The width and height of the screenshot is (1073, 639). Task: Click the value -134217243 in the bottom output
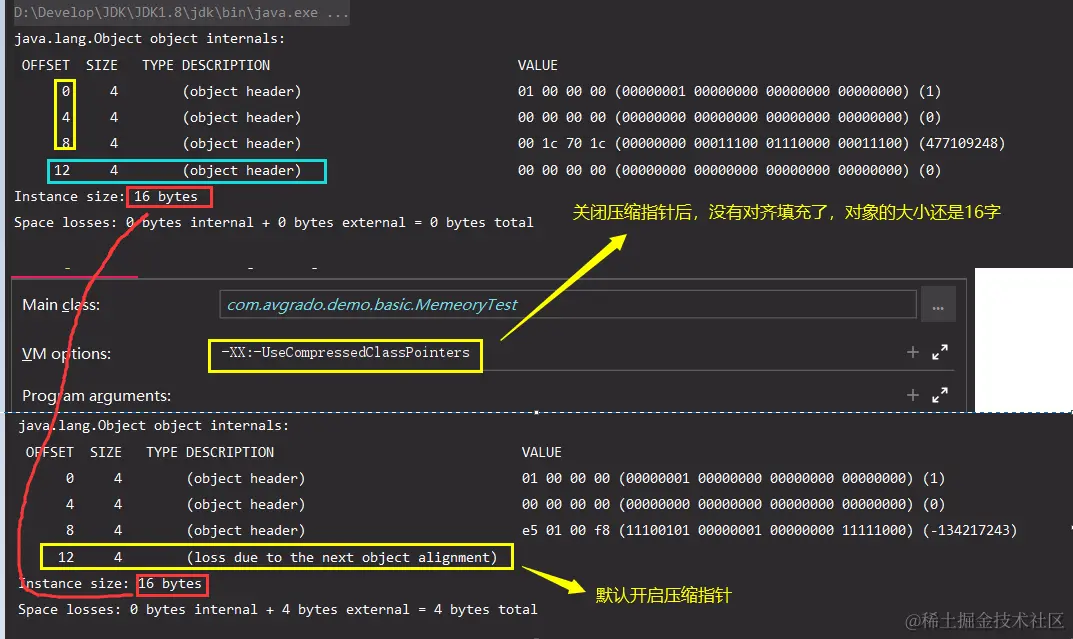(970, 530)
